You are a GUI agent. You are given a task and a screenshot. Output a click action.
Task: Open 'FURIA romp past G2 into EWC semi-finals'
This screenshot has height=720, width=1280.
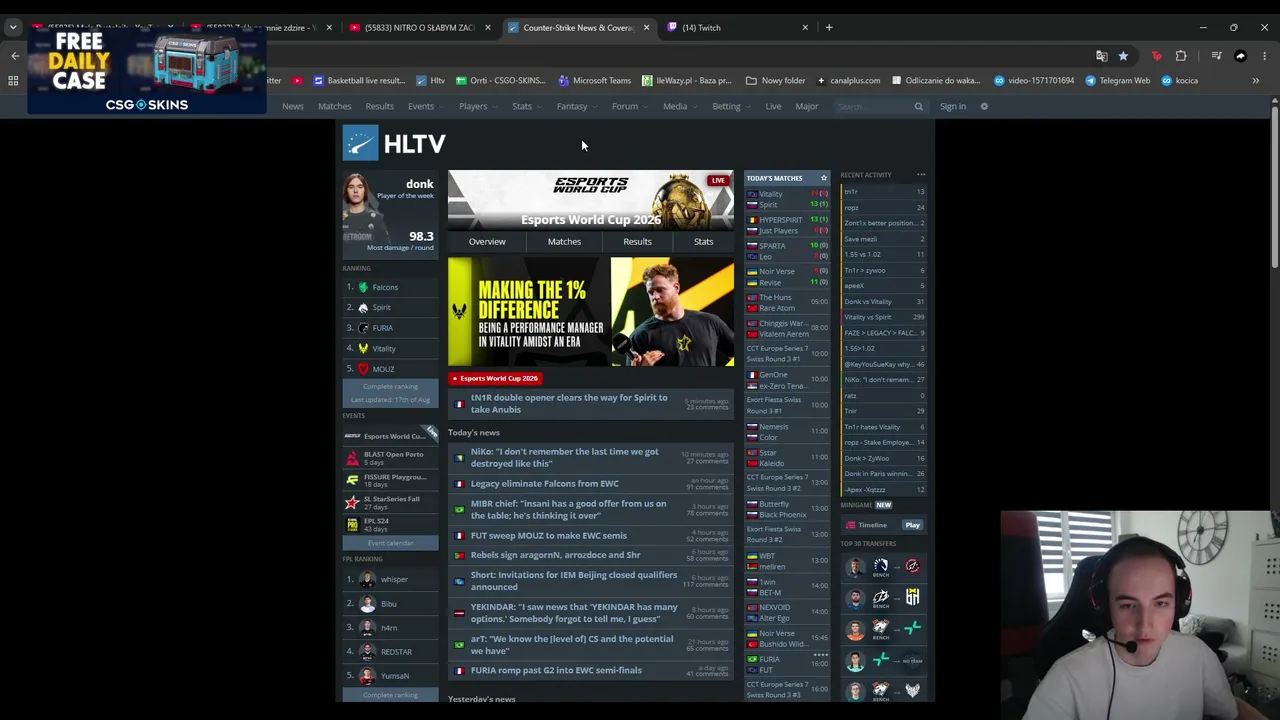click(x=556, y=670)
